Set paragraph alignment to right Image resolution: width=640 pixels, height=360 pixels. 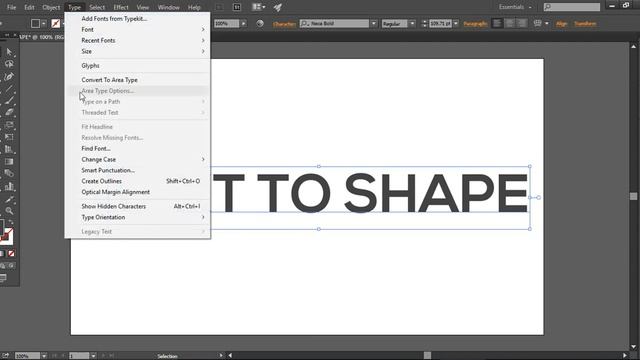[x=522, y=24]
